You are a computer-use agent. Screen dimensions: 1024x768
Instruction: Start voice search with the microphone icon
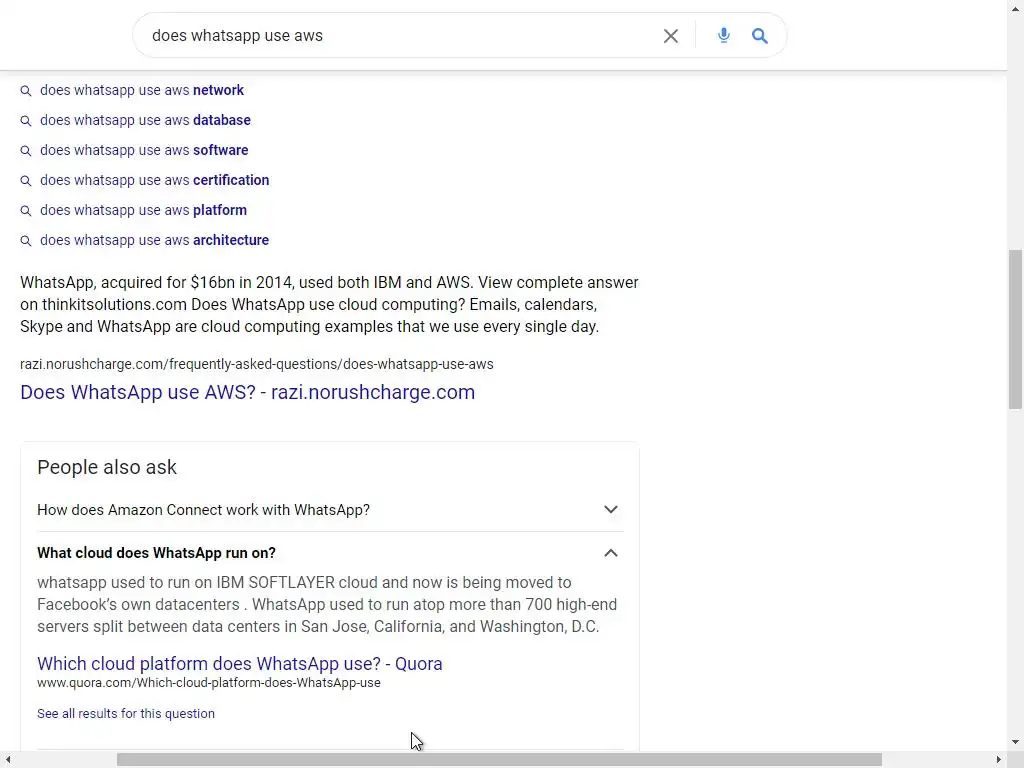click(724, 35)
